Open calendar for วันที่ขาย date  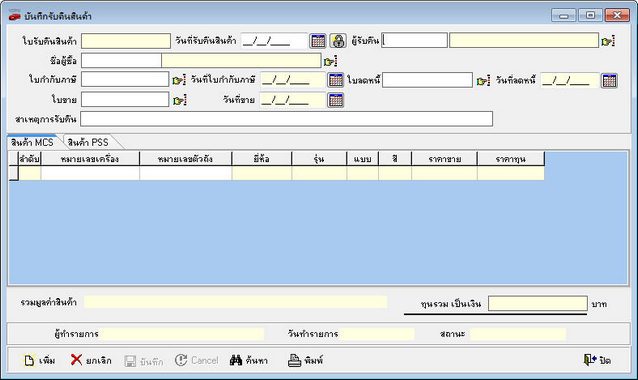336,100
